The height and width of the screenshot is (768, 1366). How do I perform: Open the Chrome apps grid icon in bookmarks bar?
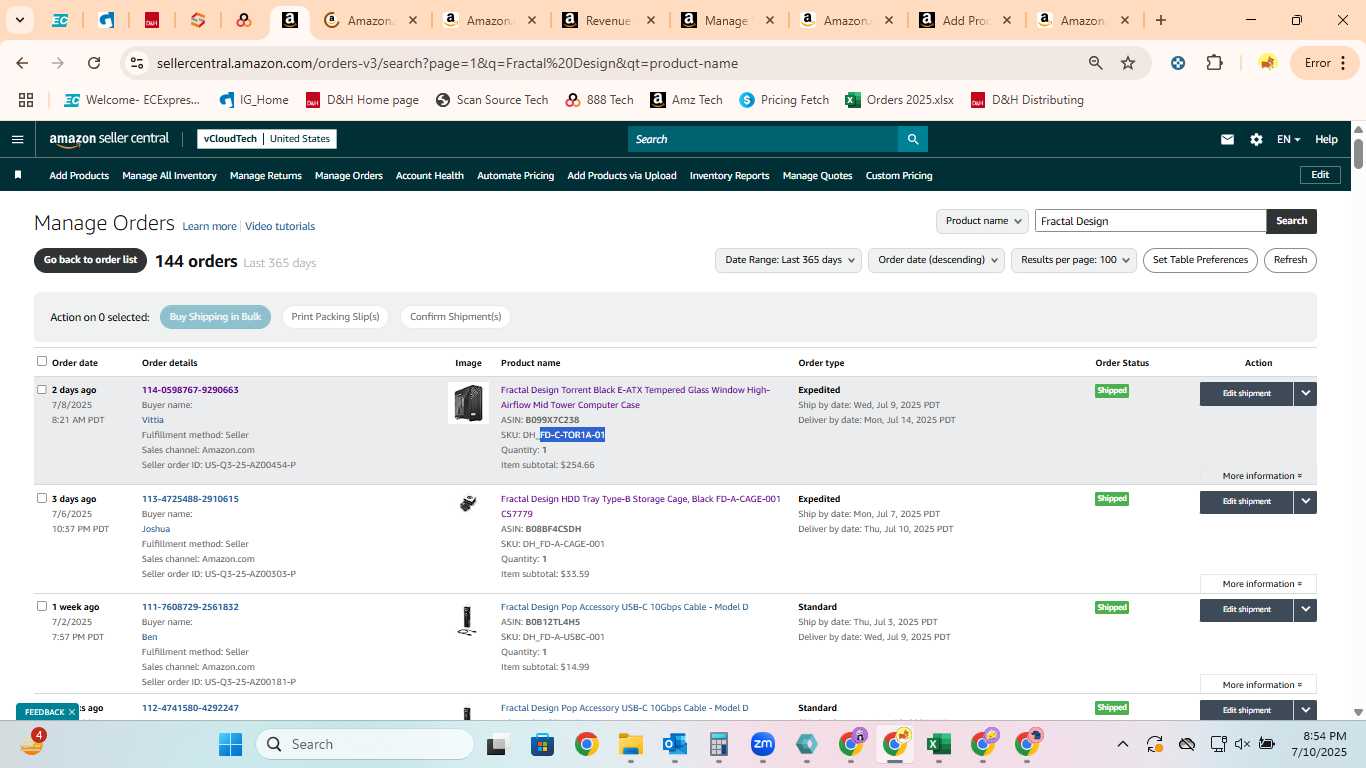click(x=26, y=100)
